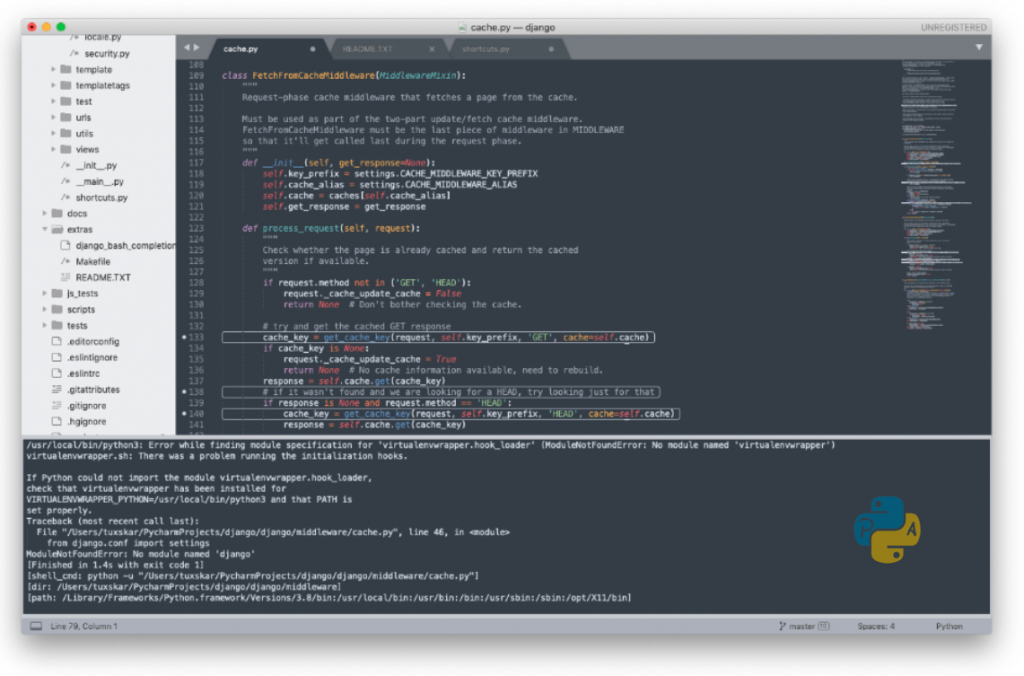Click the minimap on the right
This screenshot has height=676, width=1024.
pyautogui.click(x=936, y=195)
